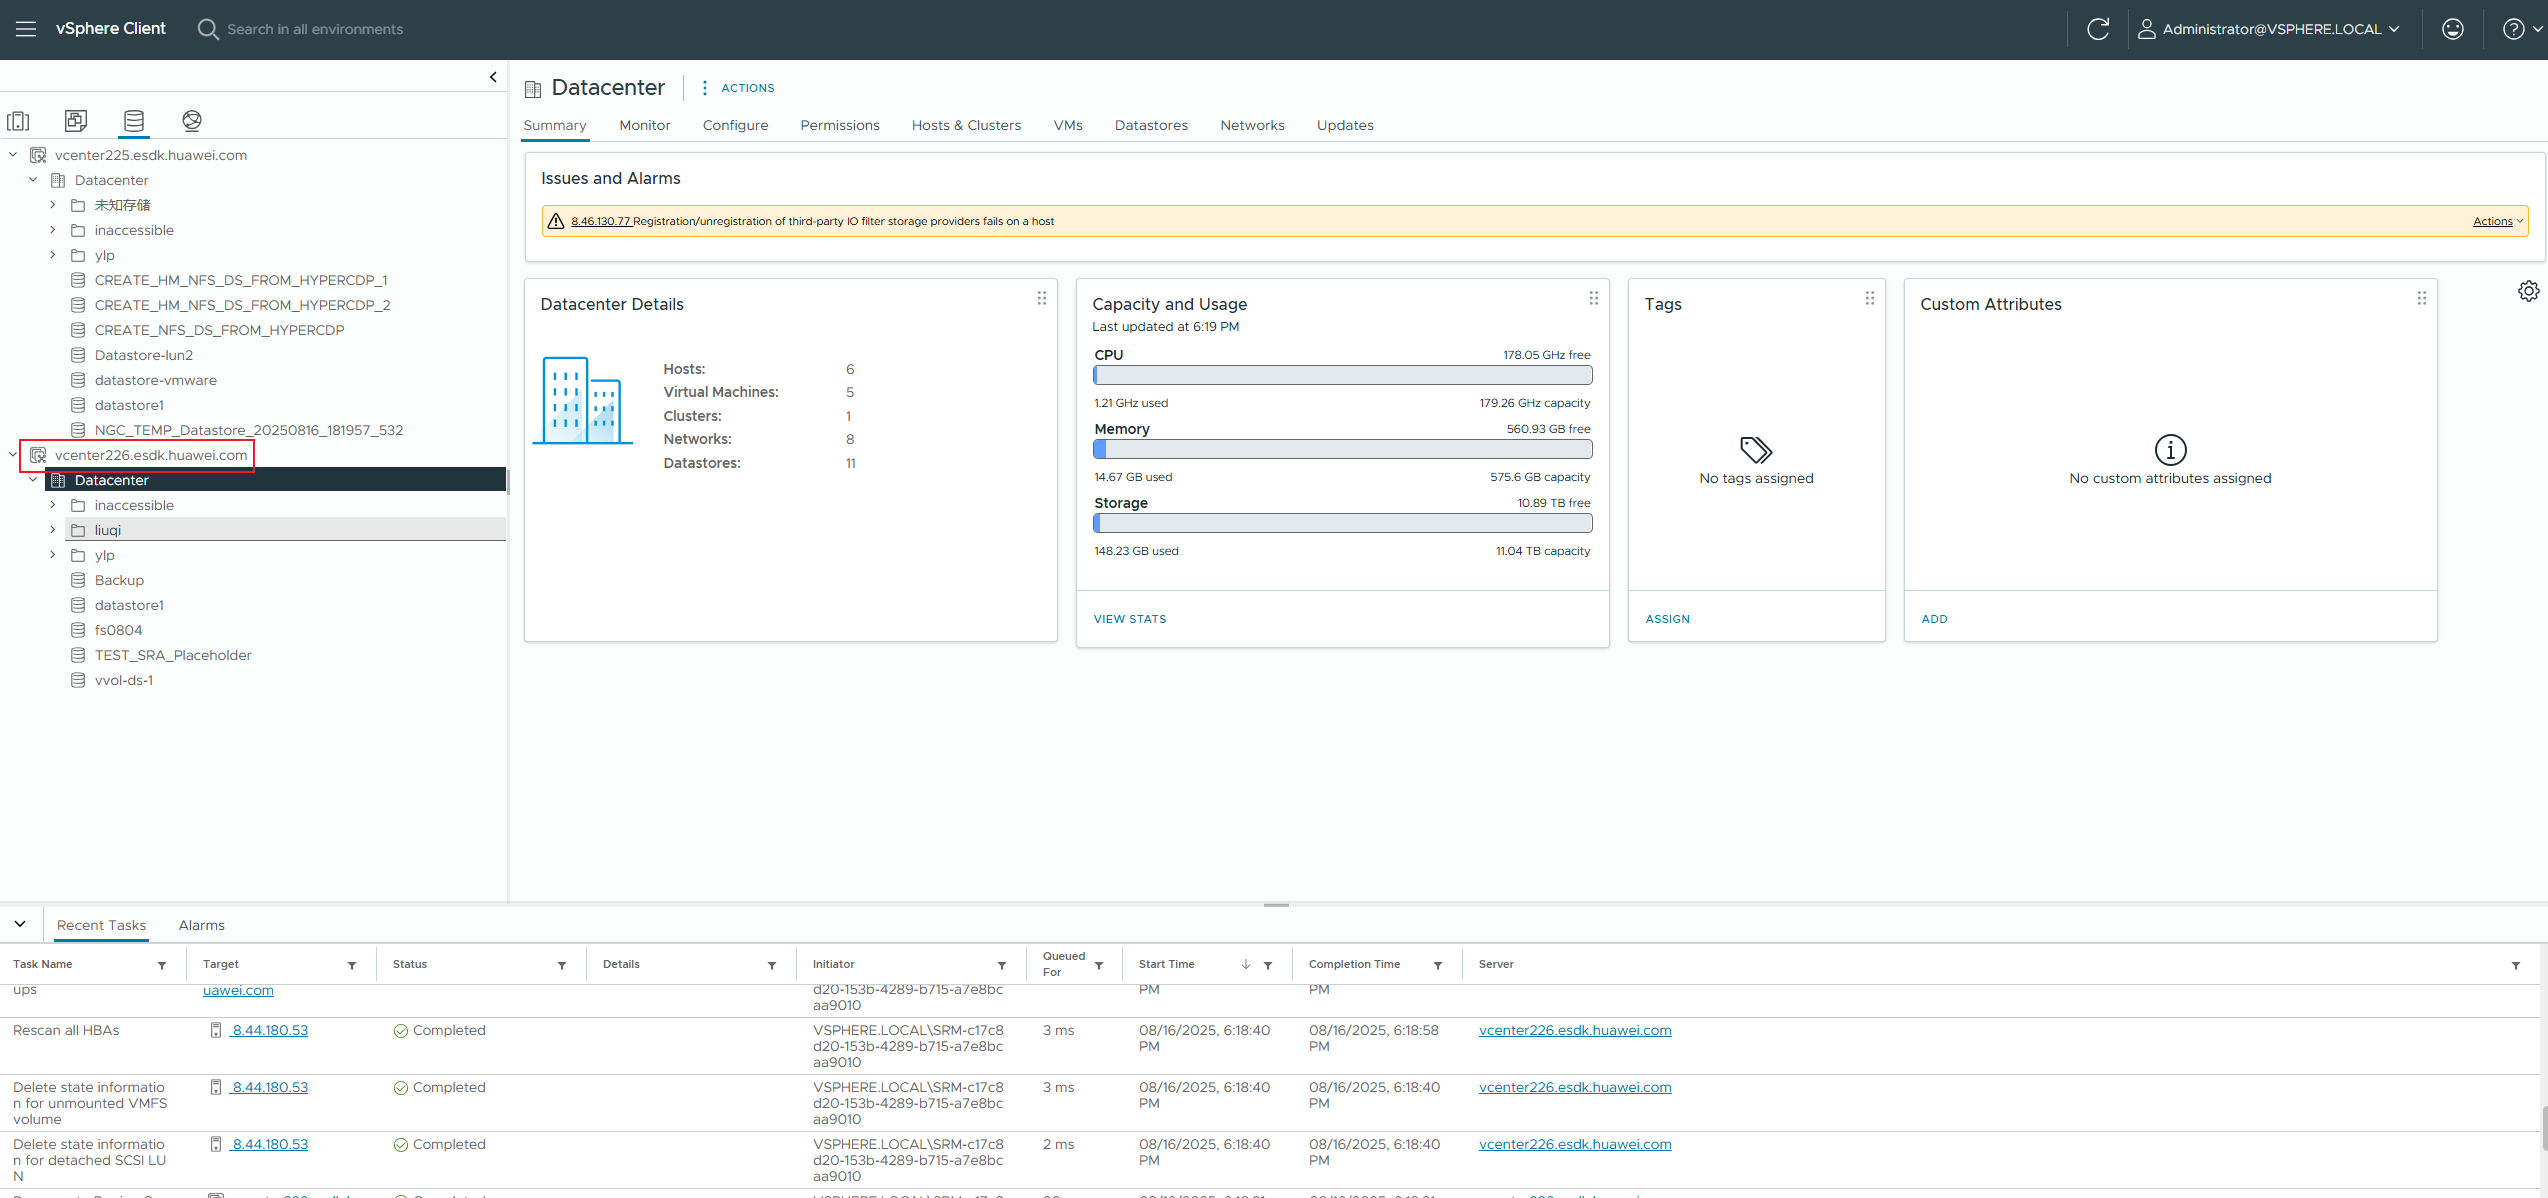Screen dimensions: 2548x1198
Task: Filter the Initiator column
Action: [x=1002, y=965]
